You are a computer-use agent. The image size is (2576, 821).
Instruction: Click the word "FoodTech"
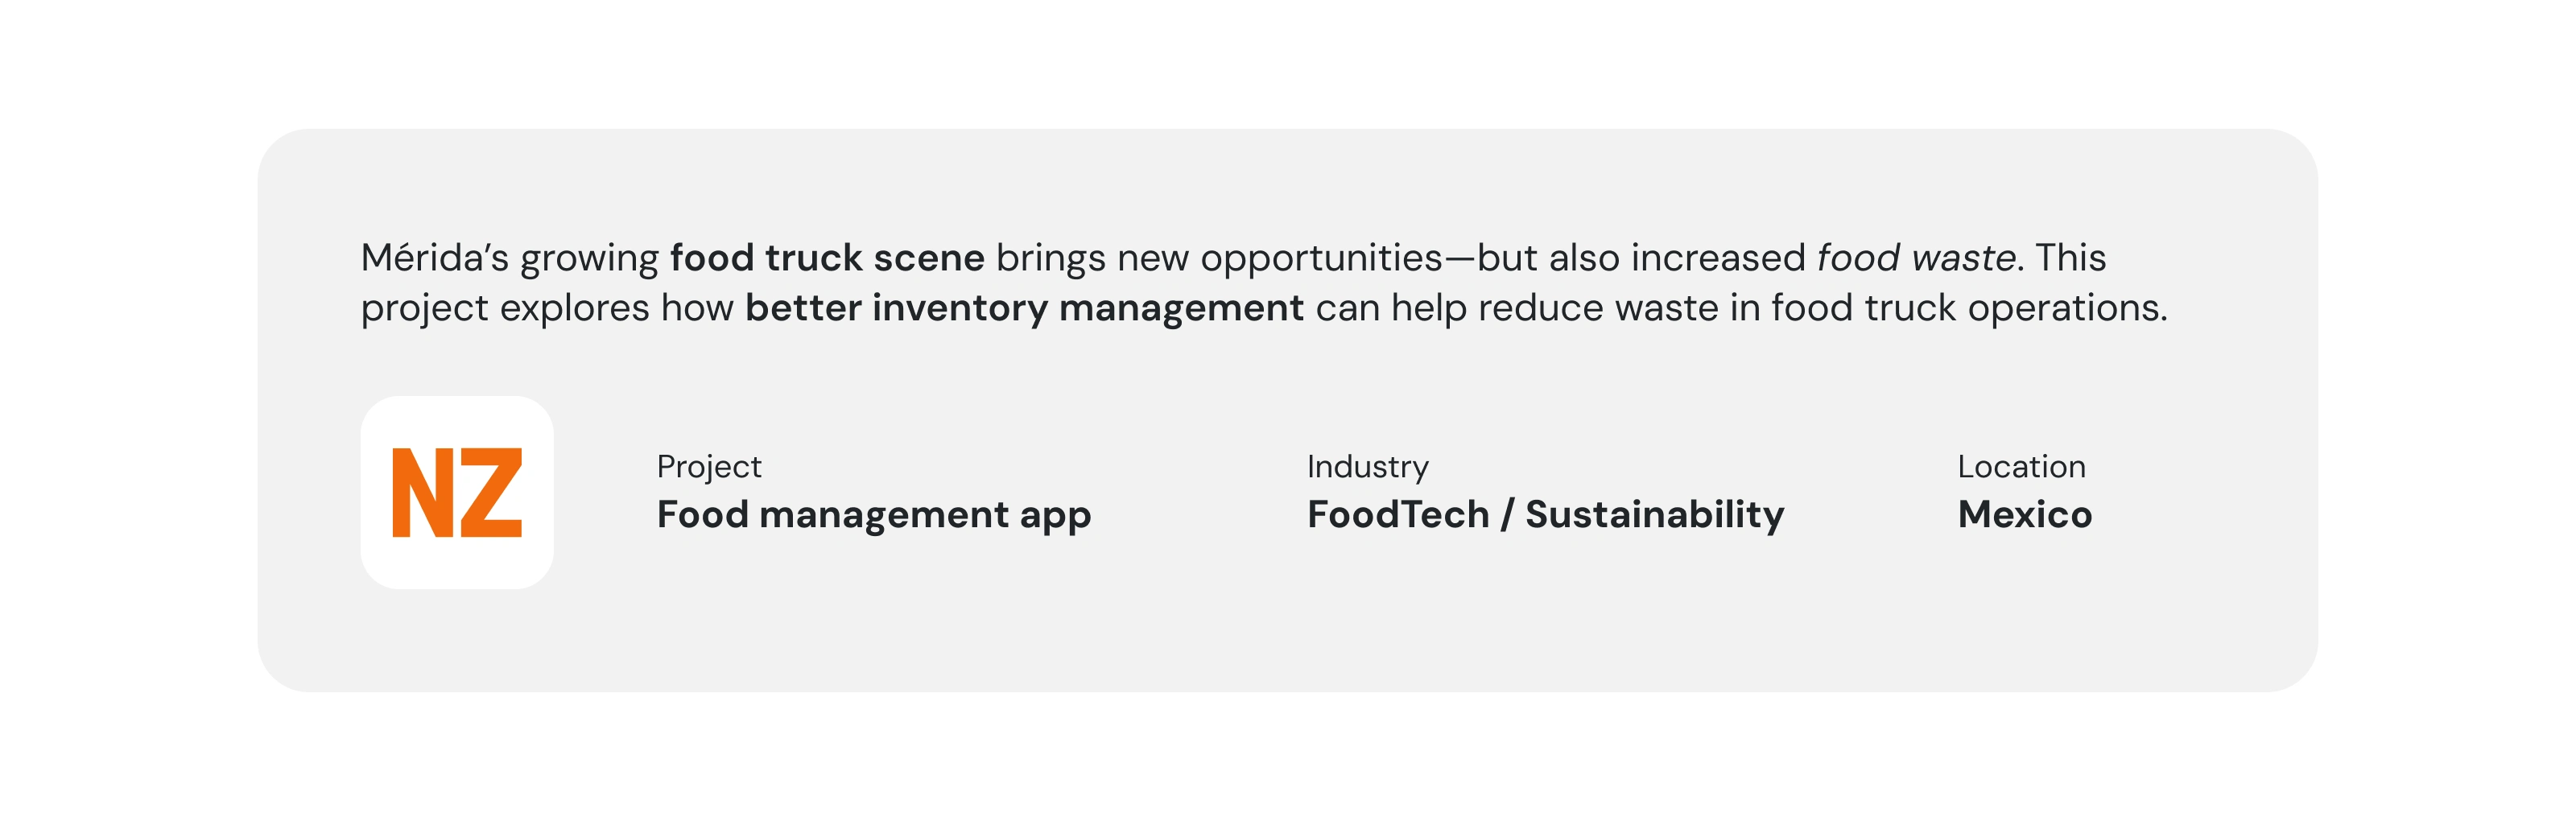pos(1398,515)
